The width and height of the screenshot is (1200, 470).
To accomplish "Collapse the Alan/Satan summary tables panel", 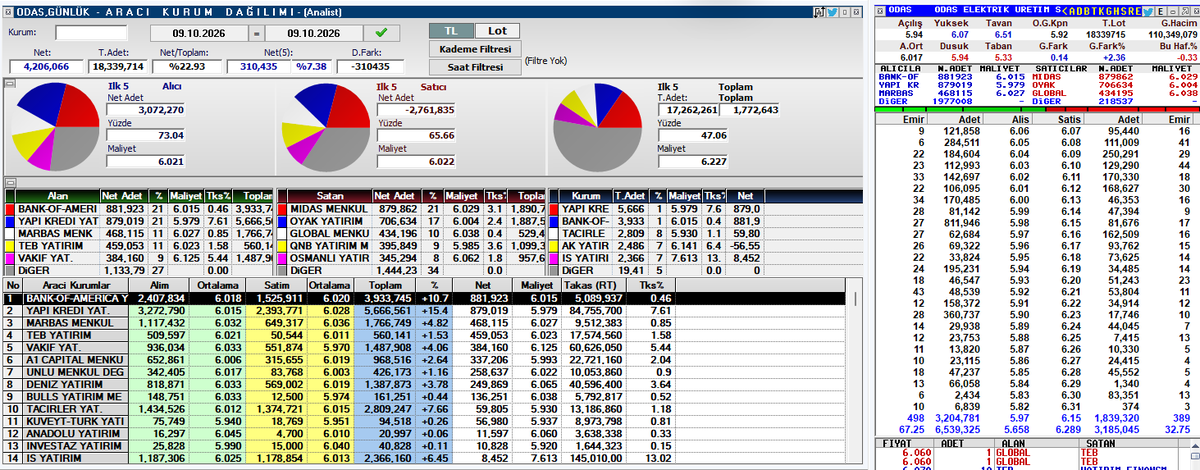I will tap(8, 182).
